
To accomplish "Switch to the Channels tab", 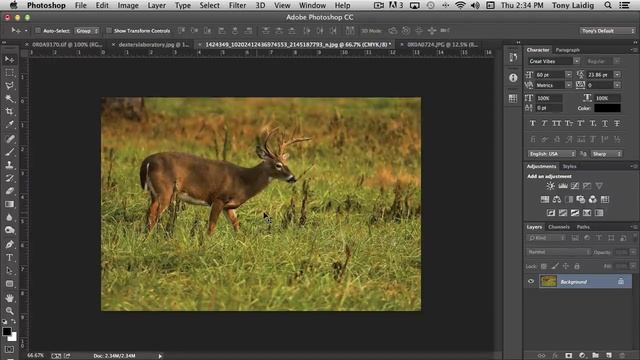I will coord(559,227).
